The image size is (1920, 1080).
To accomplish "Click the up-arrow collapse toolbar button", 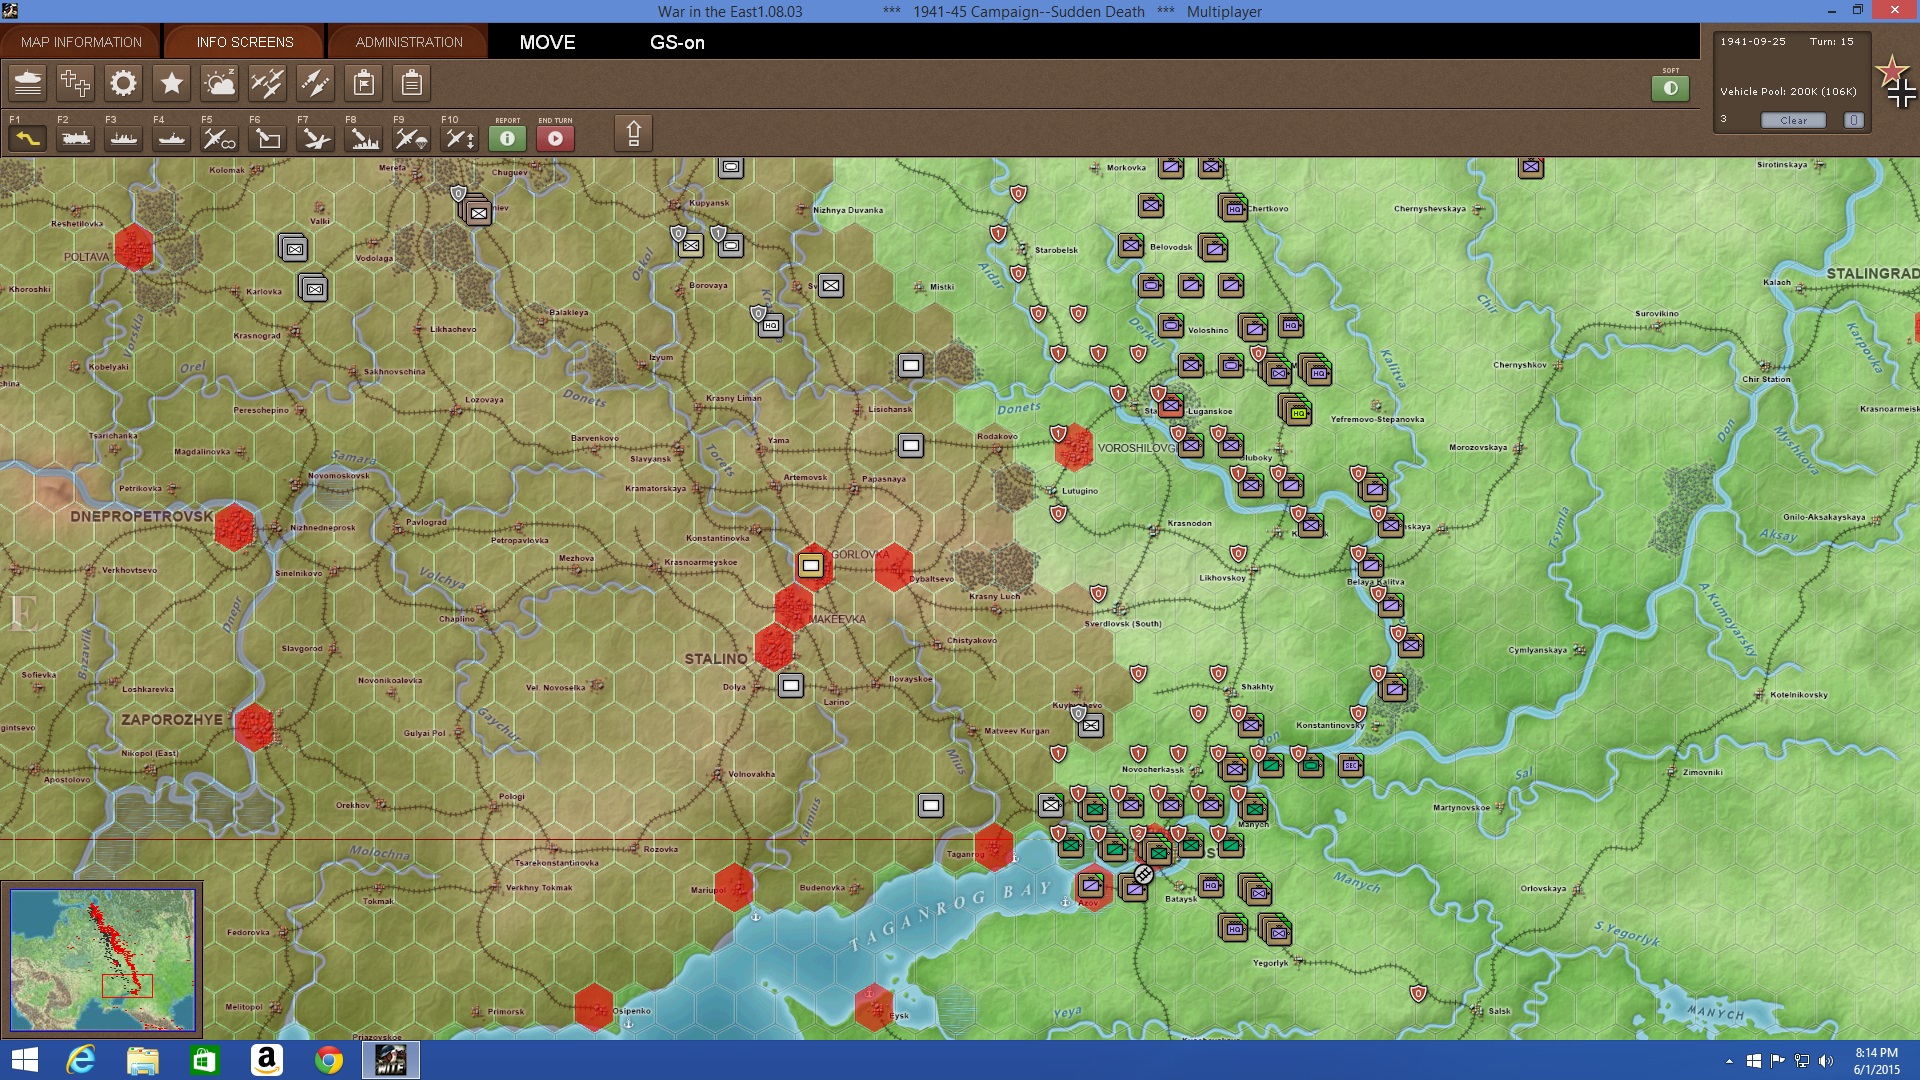I will coord(633,133).
